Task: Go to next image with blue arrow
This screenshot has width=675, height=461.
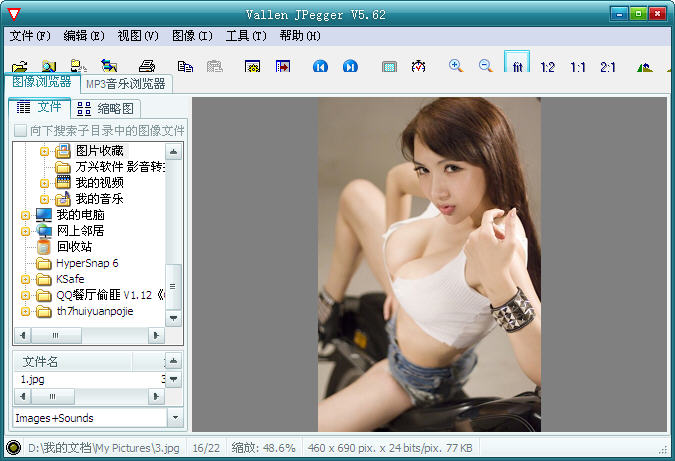Action: point(350,66)
